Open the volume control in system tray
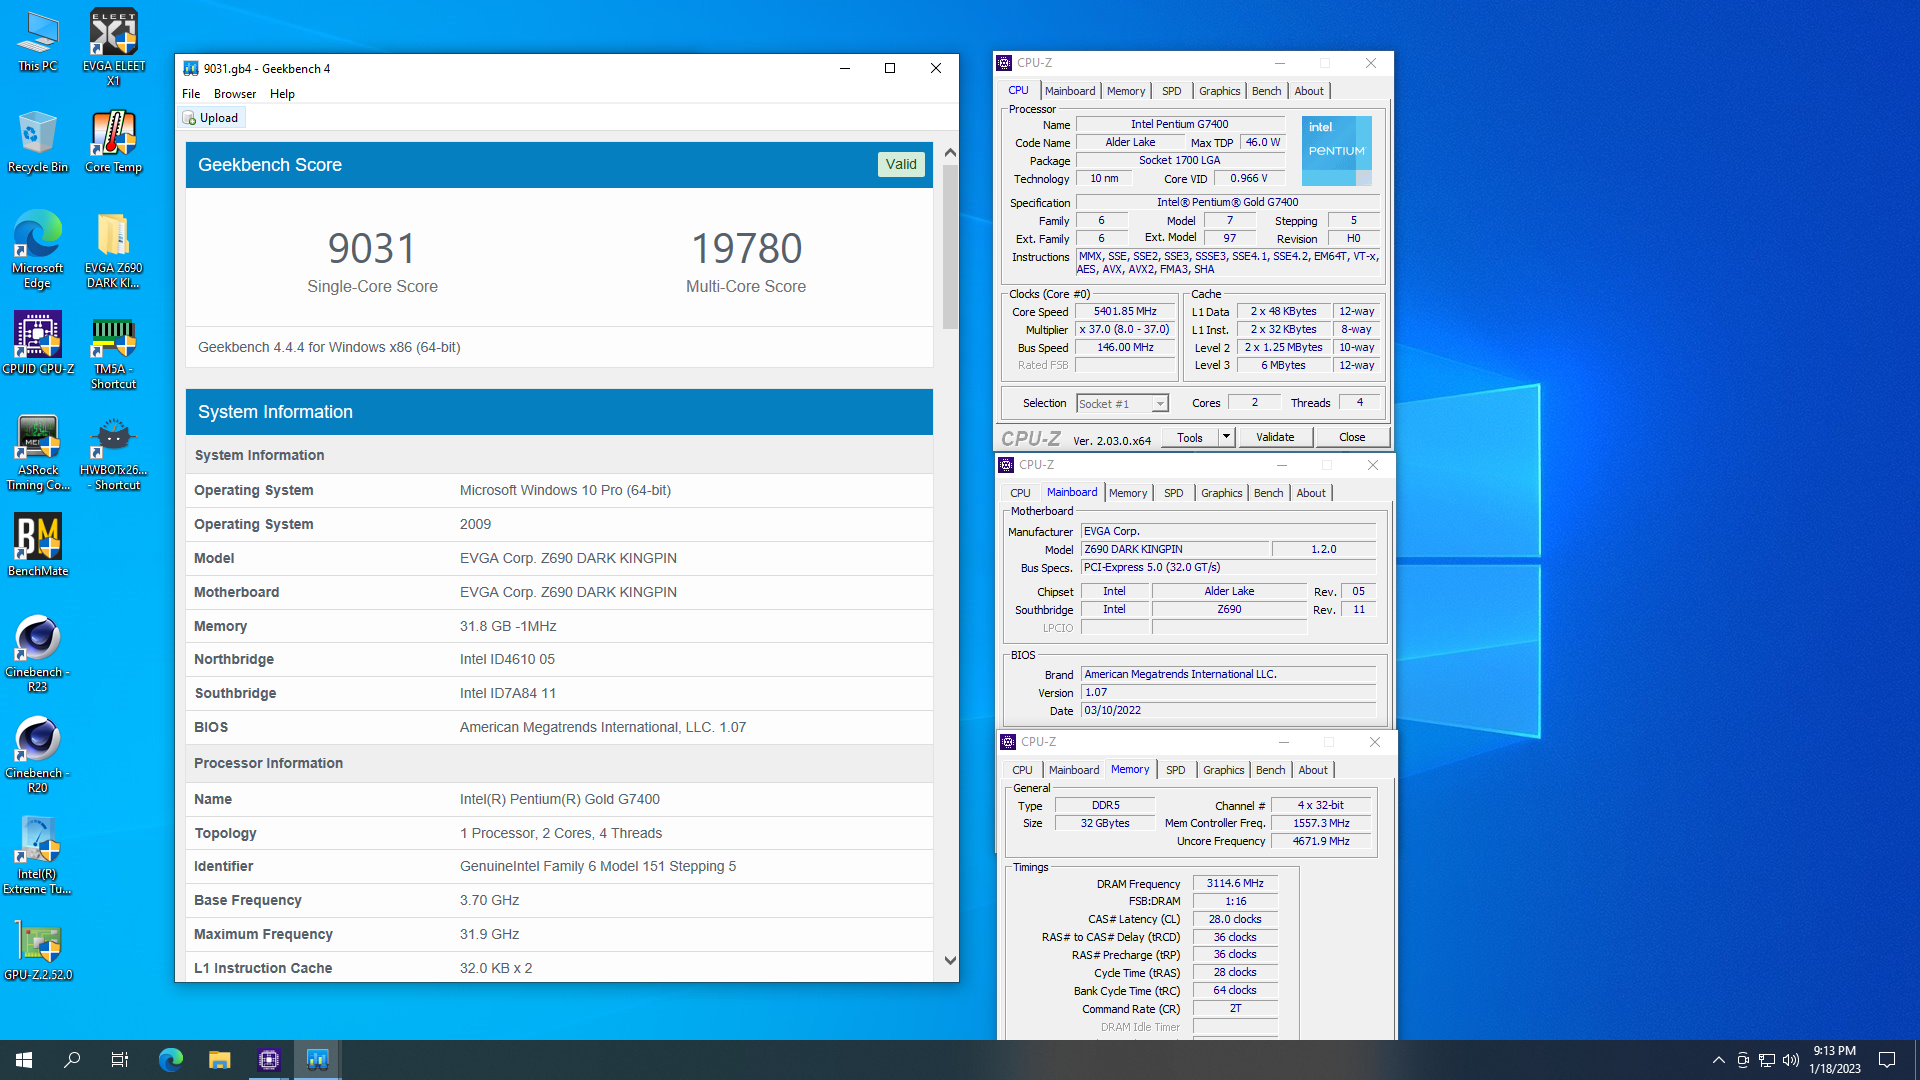 tap(1791, 1060)
